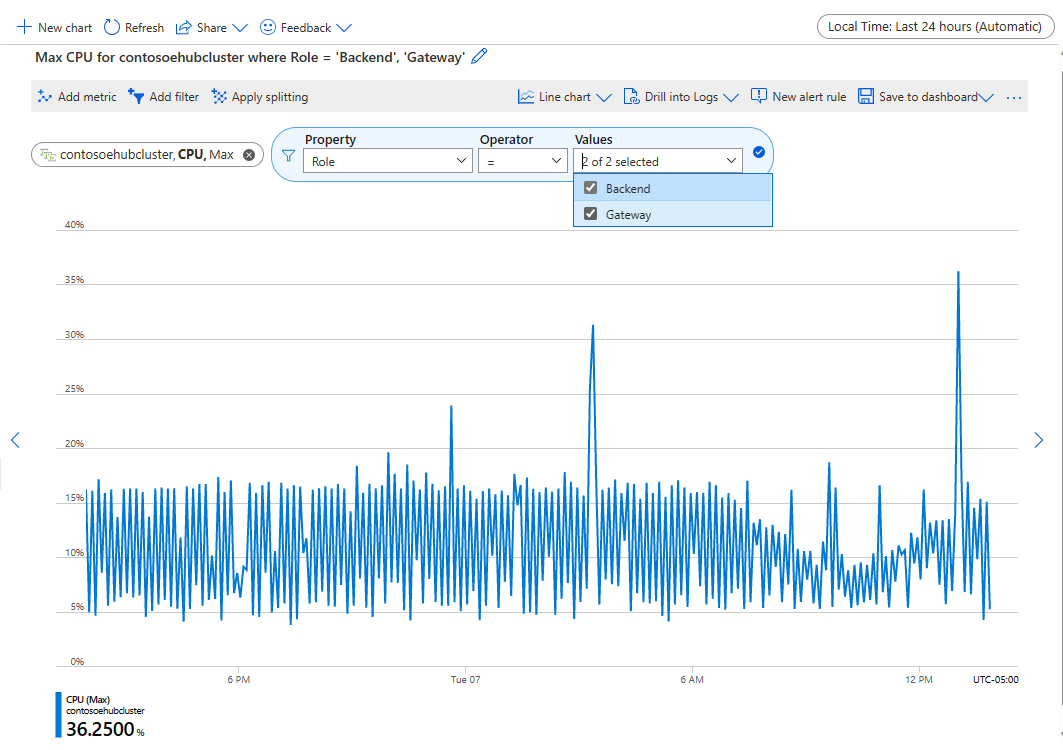
Task: Click the pencil icon to edit chart title
Action: (479, 57)
